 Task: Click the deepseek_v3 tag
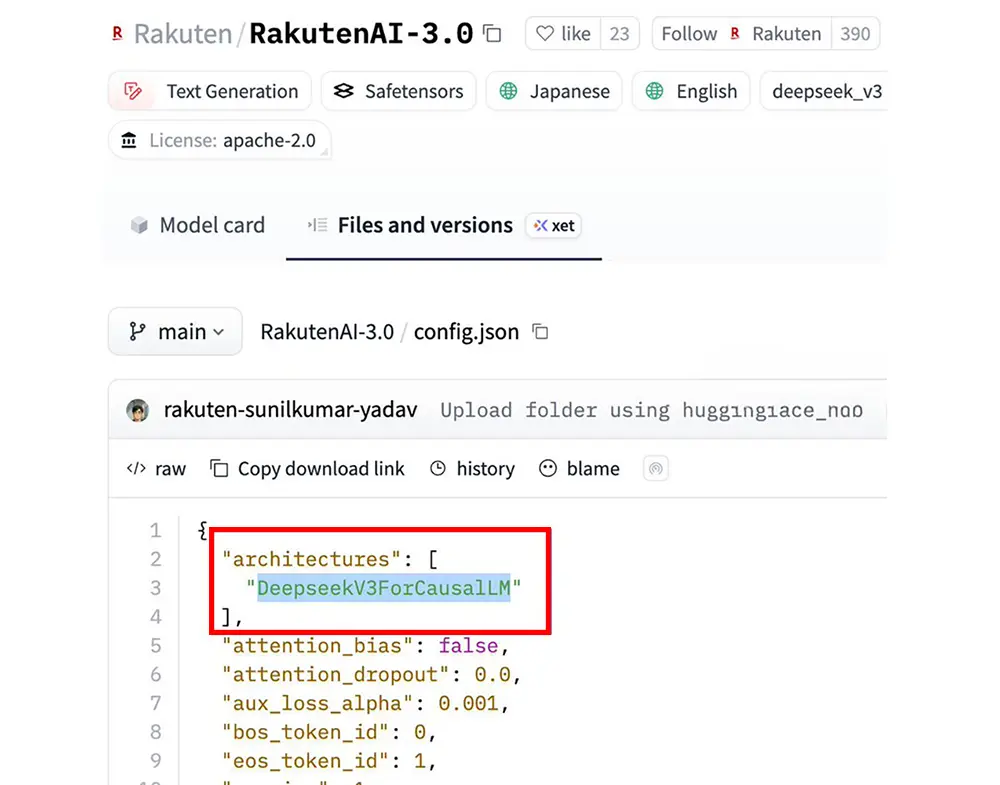coord(825,91)
